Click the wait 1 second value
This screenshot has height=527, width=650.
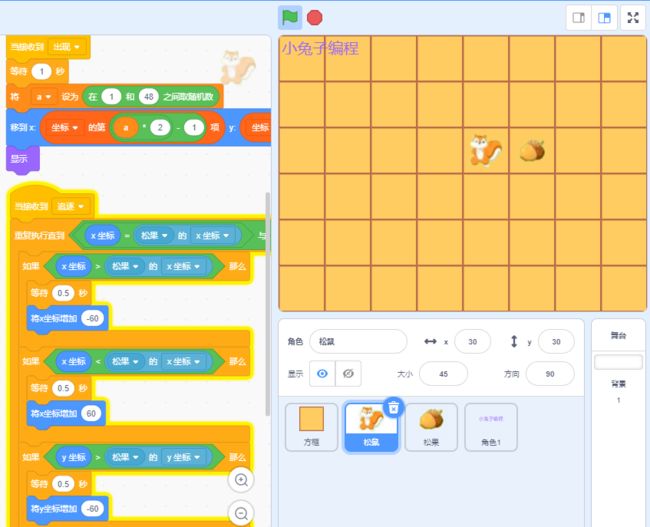tap(41, 71)
